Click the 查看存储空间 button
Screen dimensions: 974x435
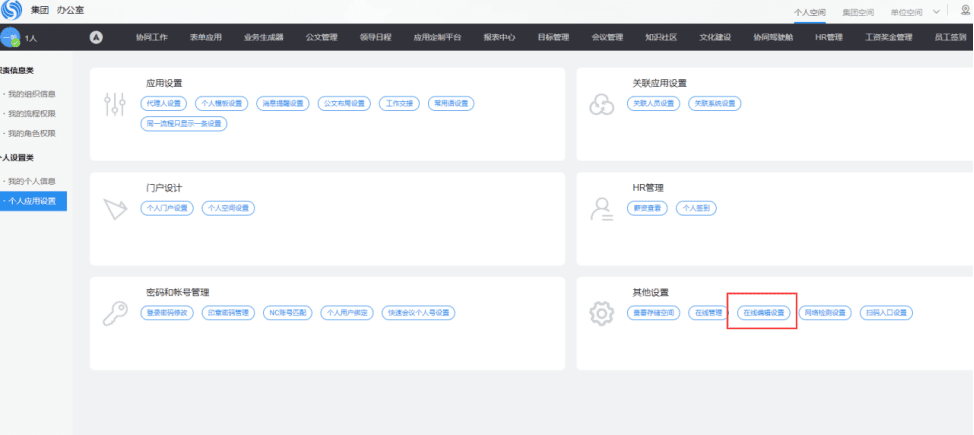653,313
